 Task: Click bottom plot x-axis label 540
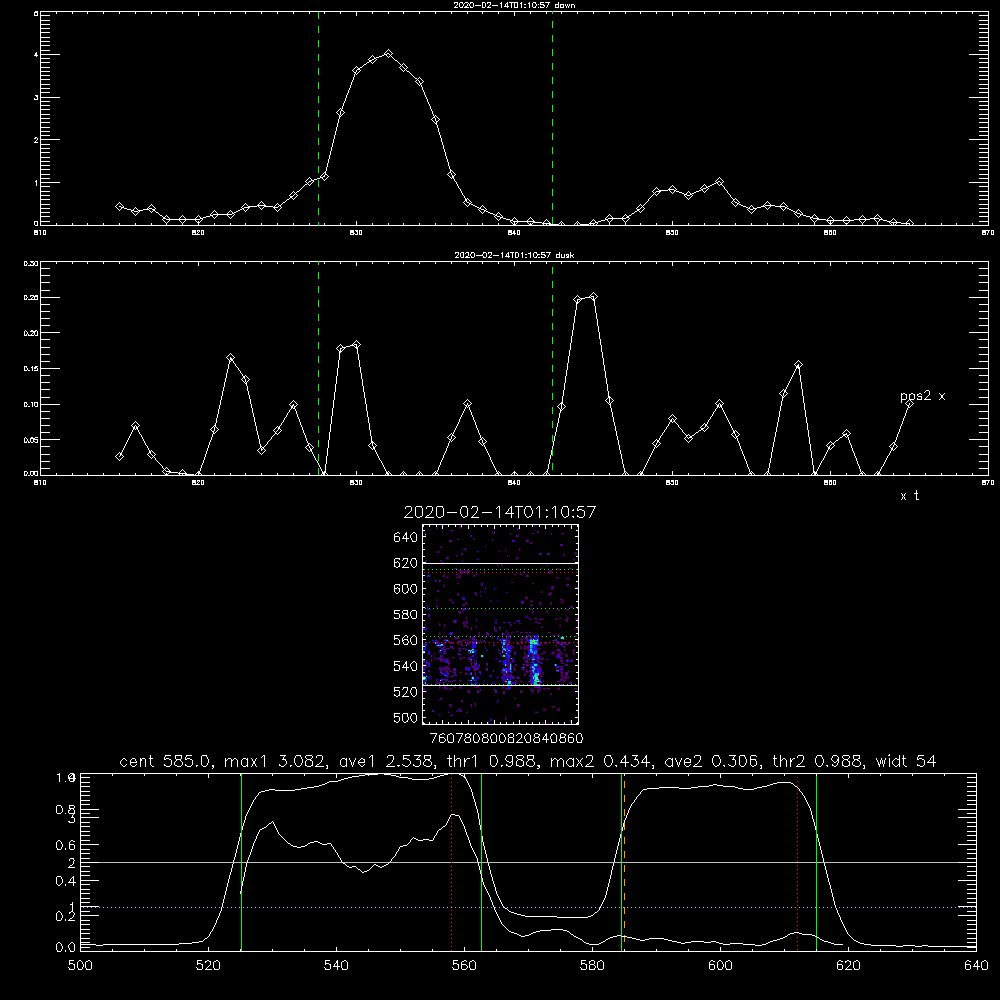click(x=336, y=966)
